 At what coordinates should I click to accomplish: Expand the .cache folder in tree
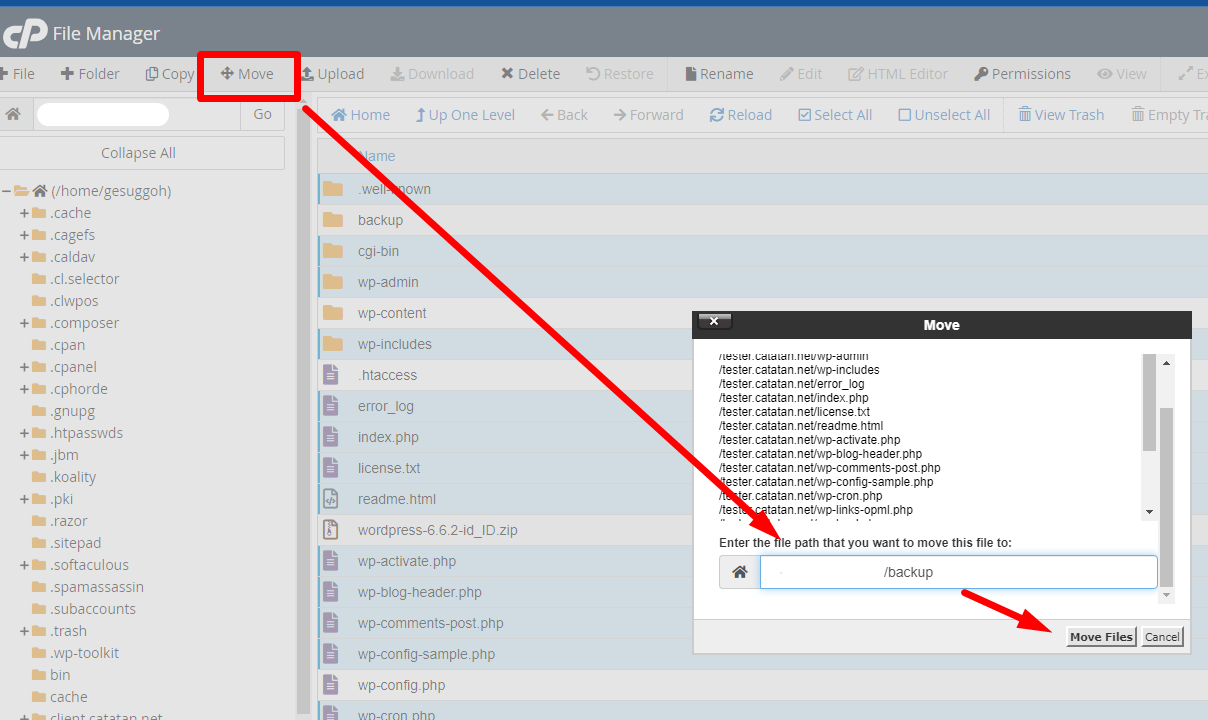[x=24, y=213]
